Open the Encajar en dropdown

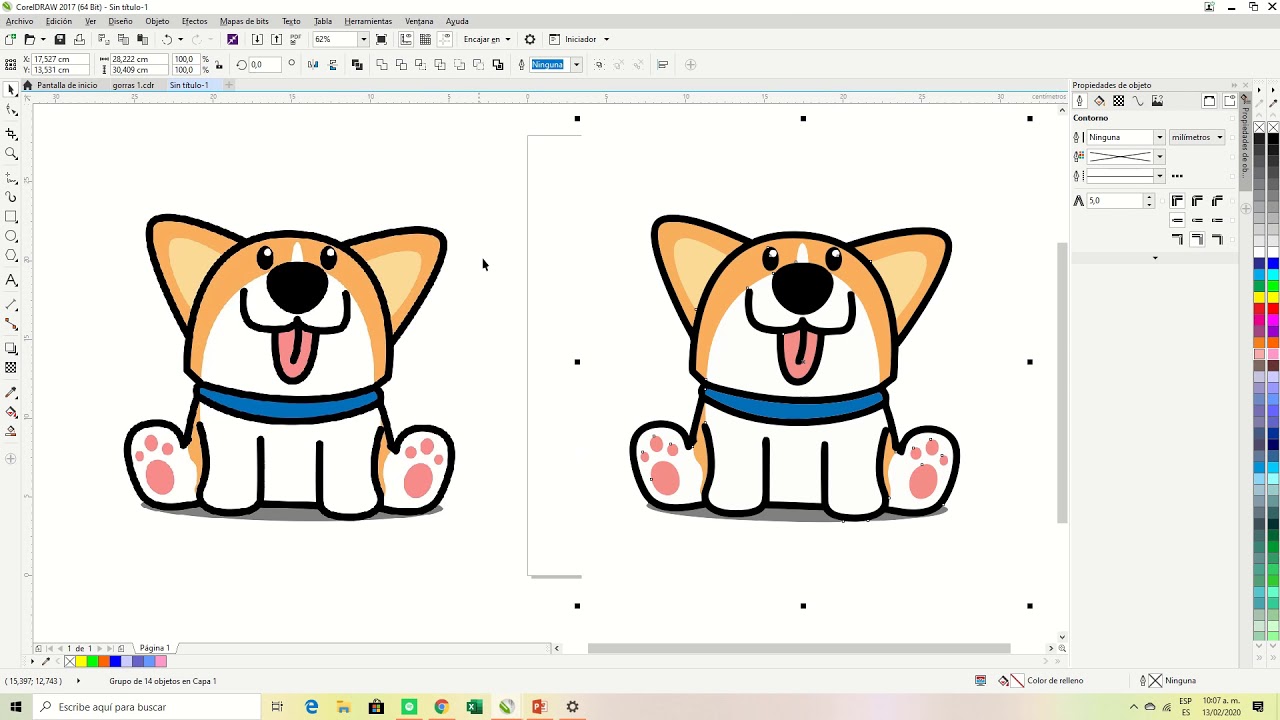click(488, 39)
